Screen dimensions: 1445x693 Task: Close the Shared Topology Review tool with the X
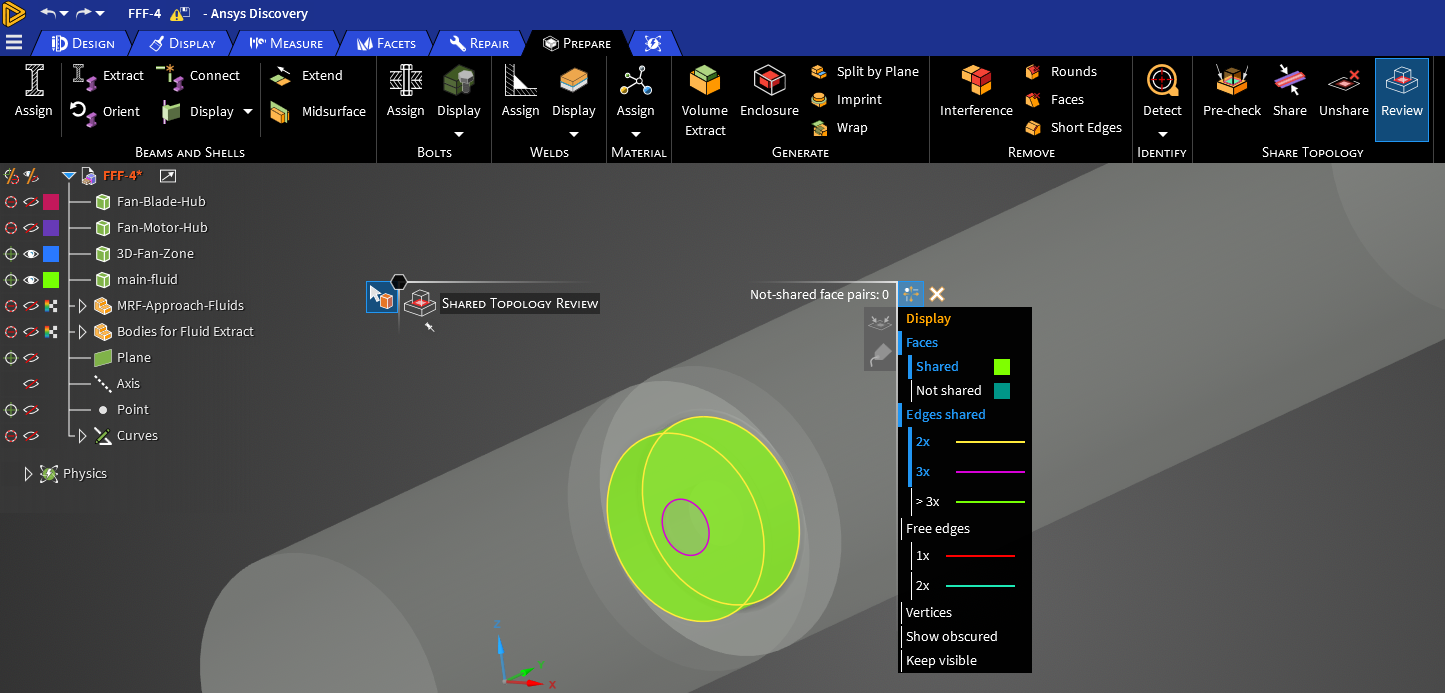[937, 294]
